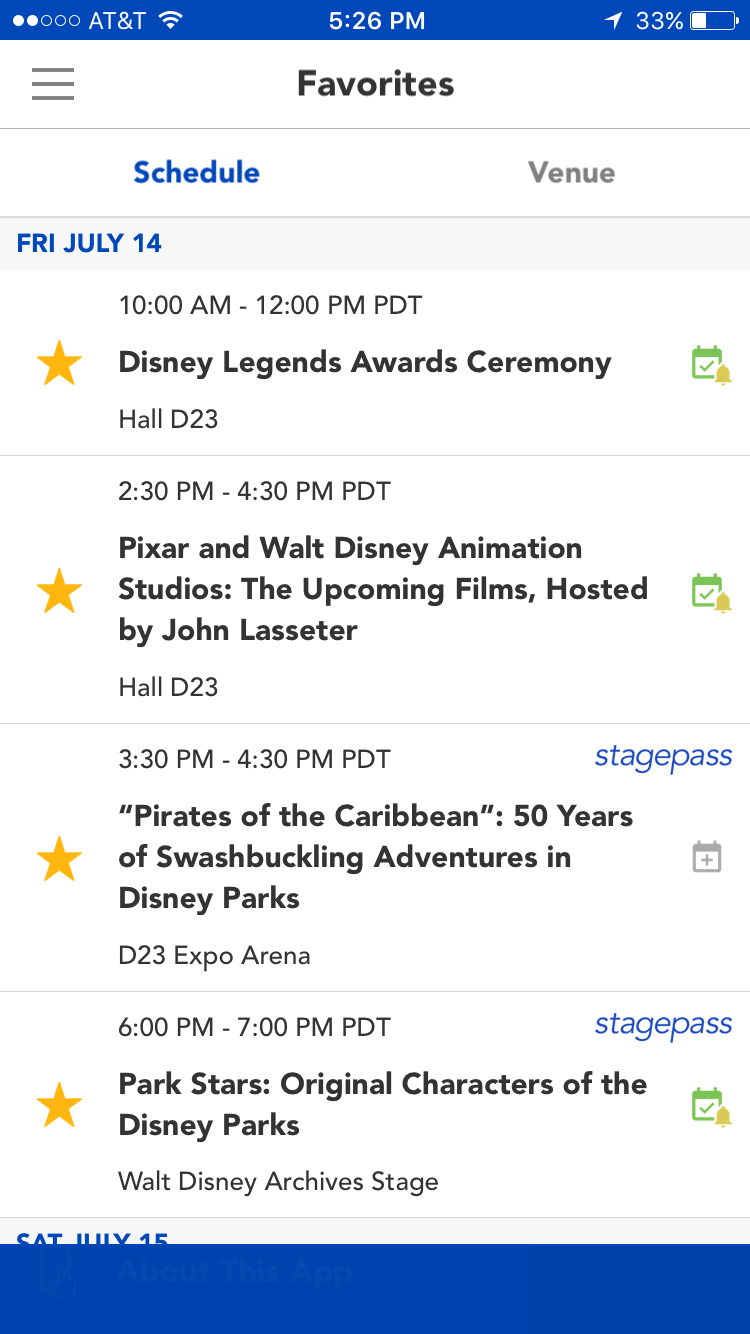Open stagepass link for Pirates event
Viewport: 750px width, 1334px height.
point(663,758)
